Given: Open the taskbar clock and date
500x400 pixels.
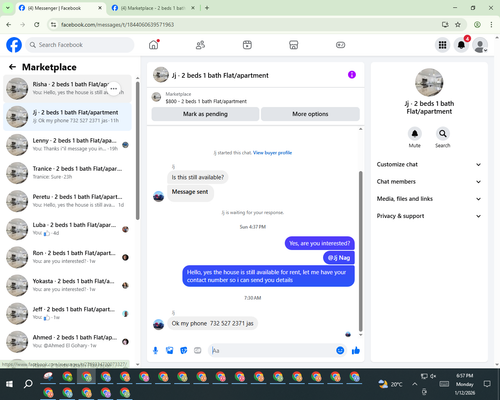Looking at the screenshot, I should click(465, 384).
